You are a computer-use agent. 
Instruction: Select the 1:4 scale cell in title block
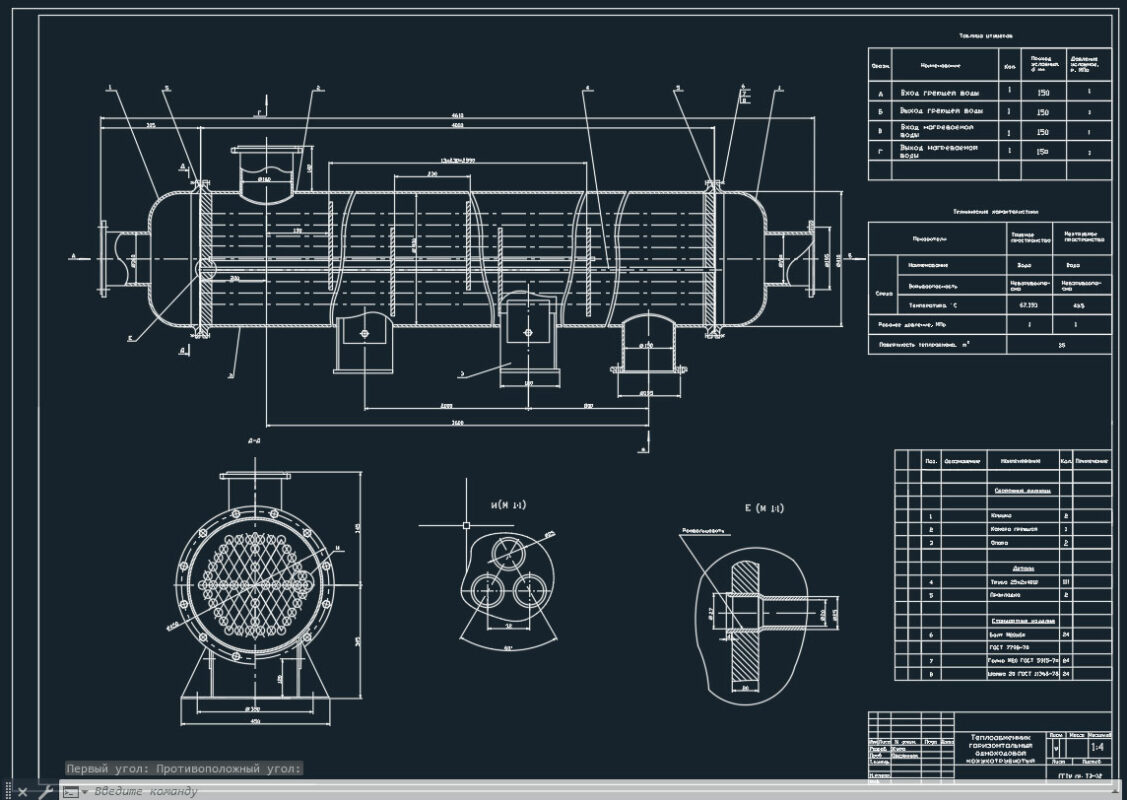click(x=1097, y=746)
